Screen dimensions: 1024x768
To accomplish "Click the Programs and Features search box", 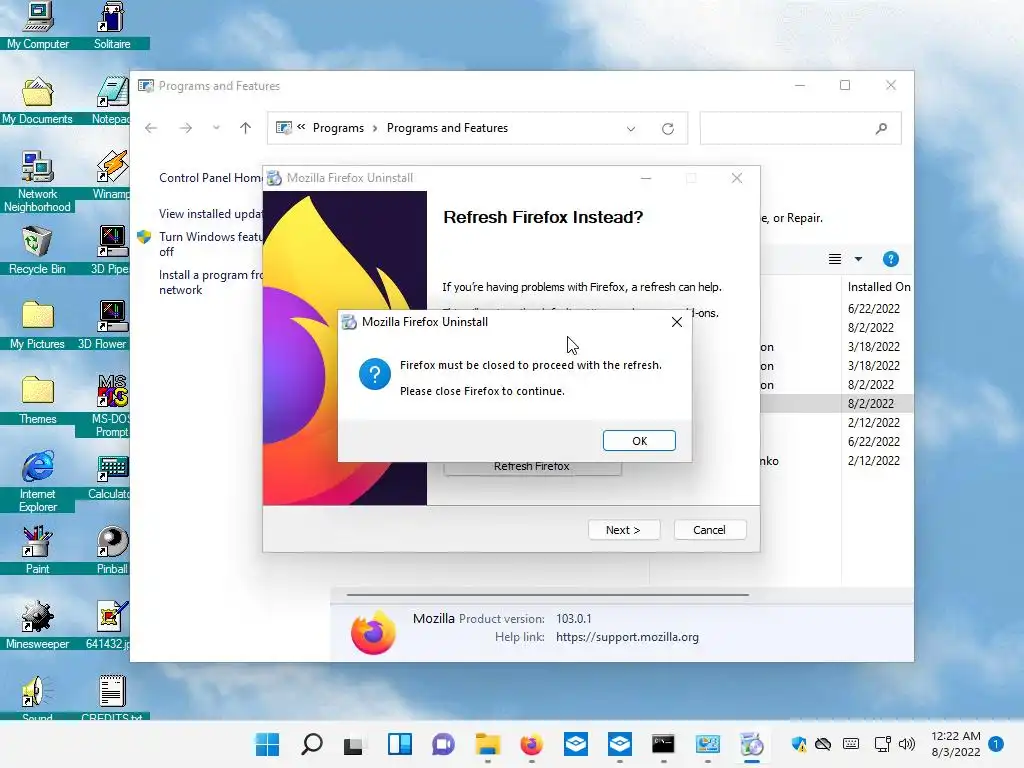I will coord(800,129).
